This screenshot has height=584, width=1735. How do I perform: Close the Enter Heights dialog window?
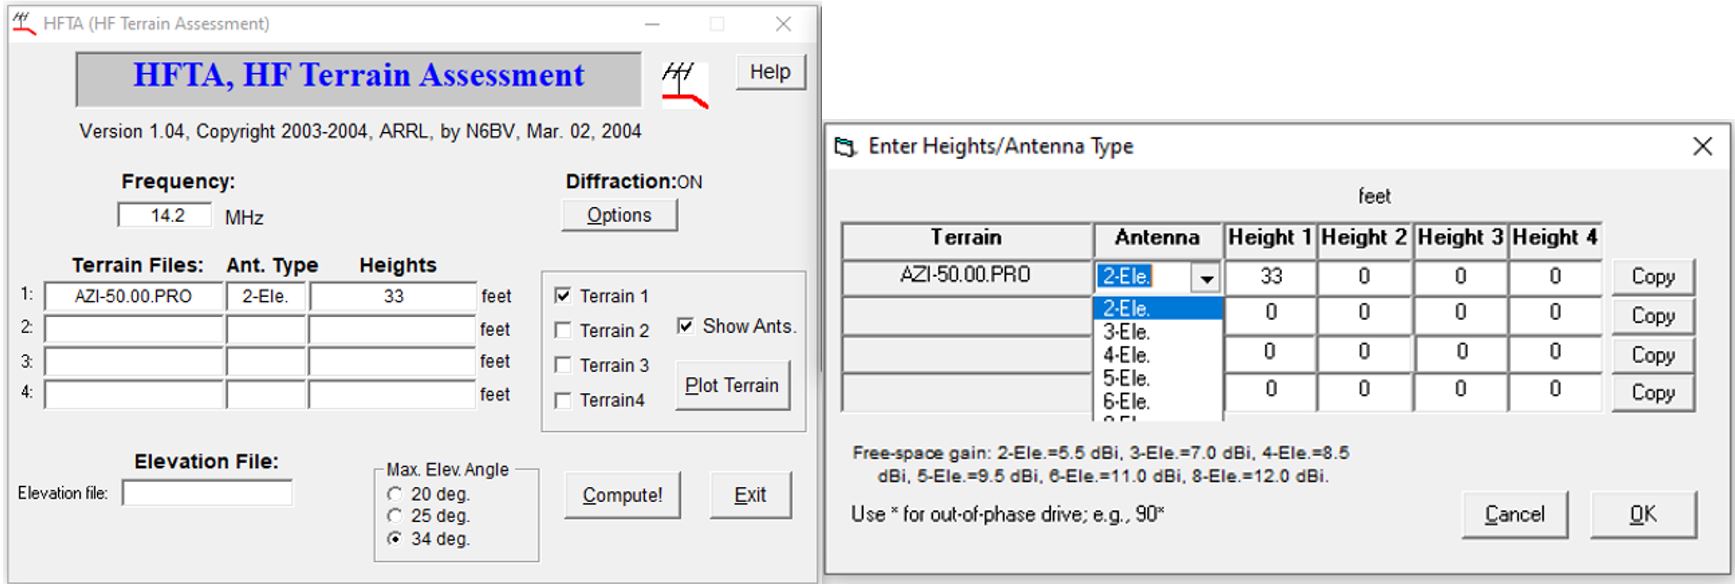point(1702,147)
